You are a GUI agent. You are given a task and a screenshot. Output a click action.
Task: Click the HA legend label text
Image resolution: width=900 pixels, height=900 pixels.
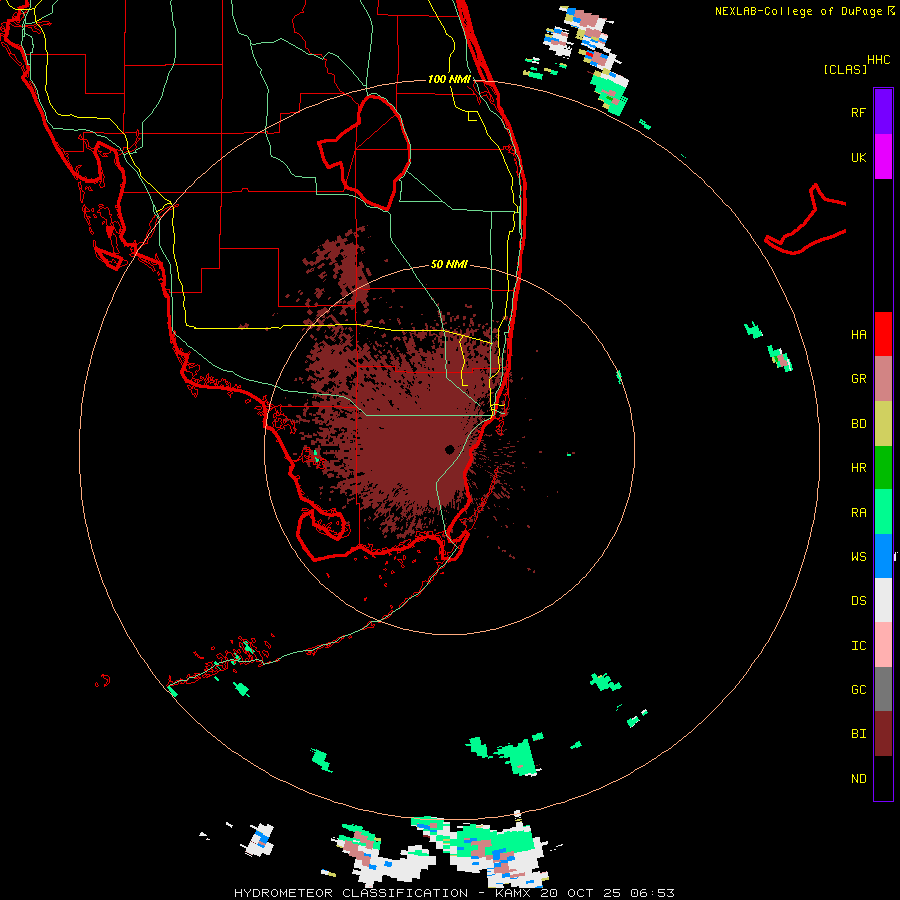tap(858, 334)
